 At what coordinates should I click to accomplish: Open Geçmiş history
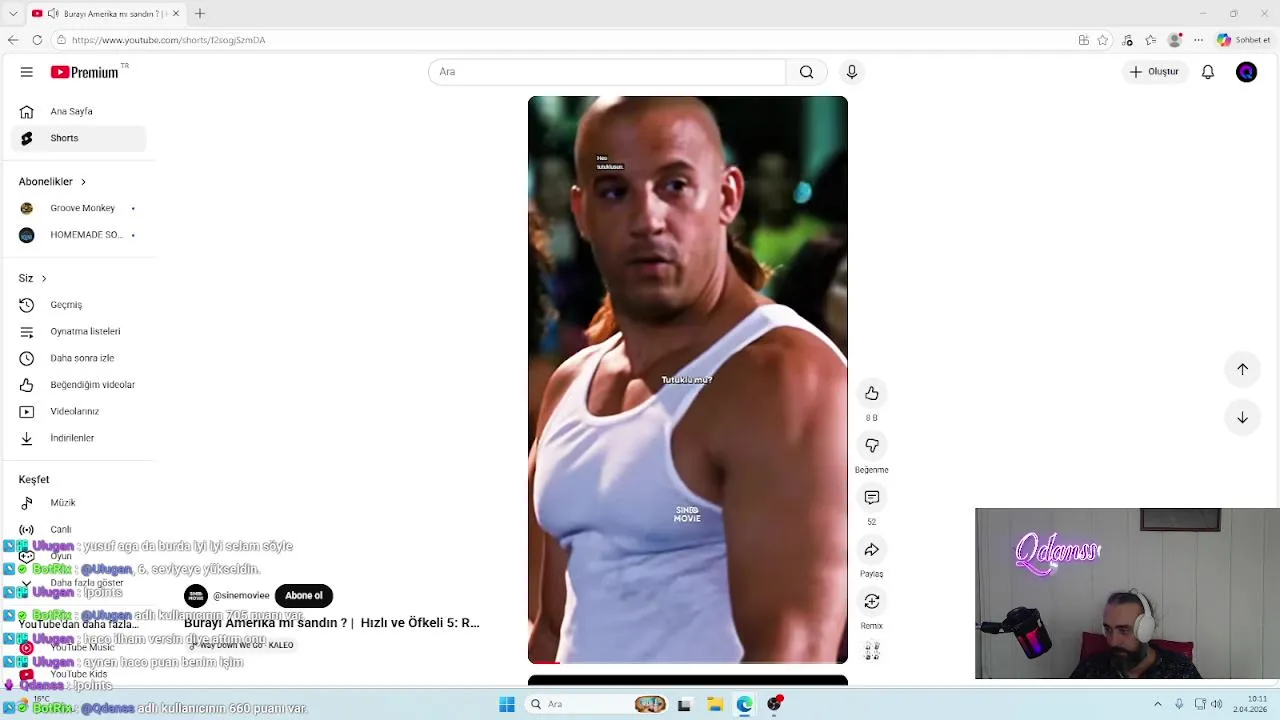(78, 304)
